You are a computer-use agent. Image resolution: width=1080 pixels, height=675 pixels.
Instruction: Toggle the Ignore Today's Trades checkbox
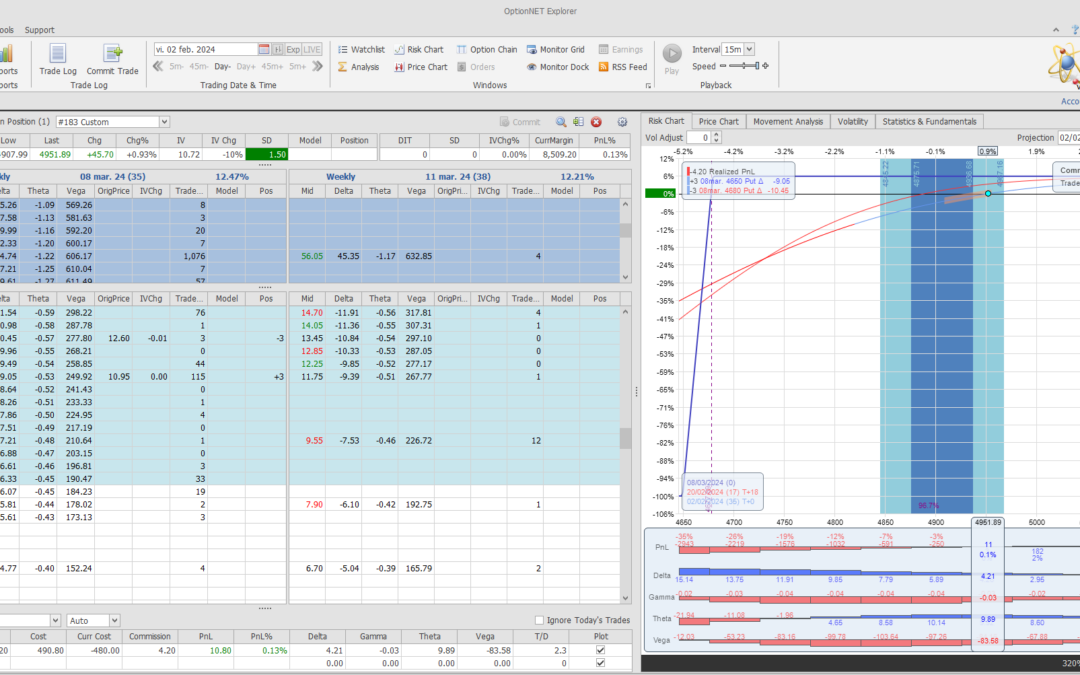(539, 621)
